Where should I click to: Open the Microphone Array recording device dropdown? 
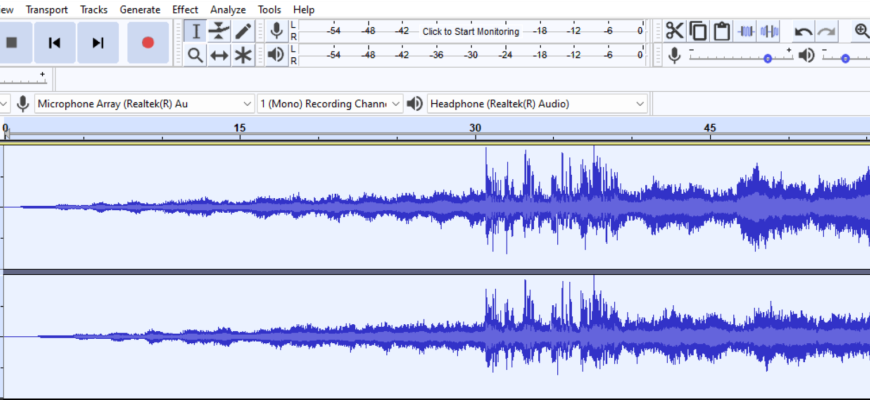[144, 103]
